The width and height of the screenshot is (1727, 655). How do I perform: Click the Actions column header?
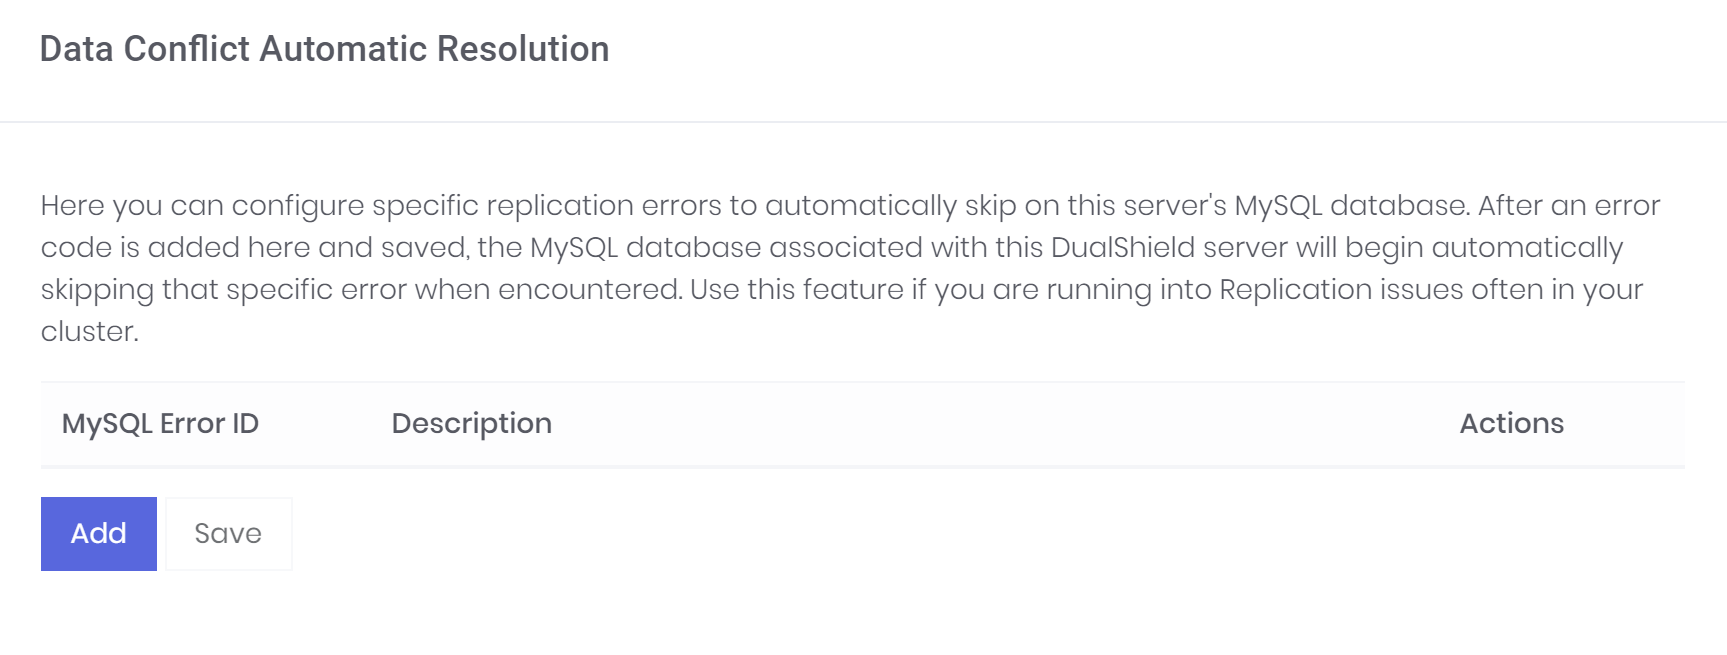(x=1511, y=424)
